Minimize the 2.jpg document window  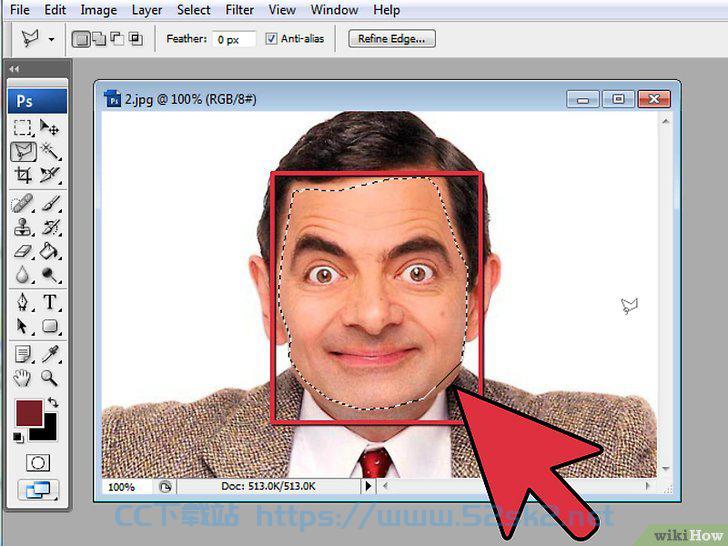[583, 99]
